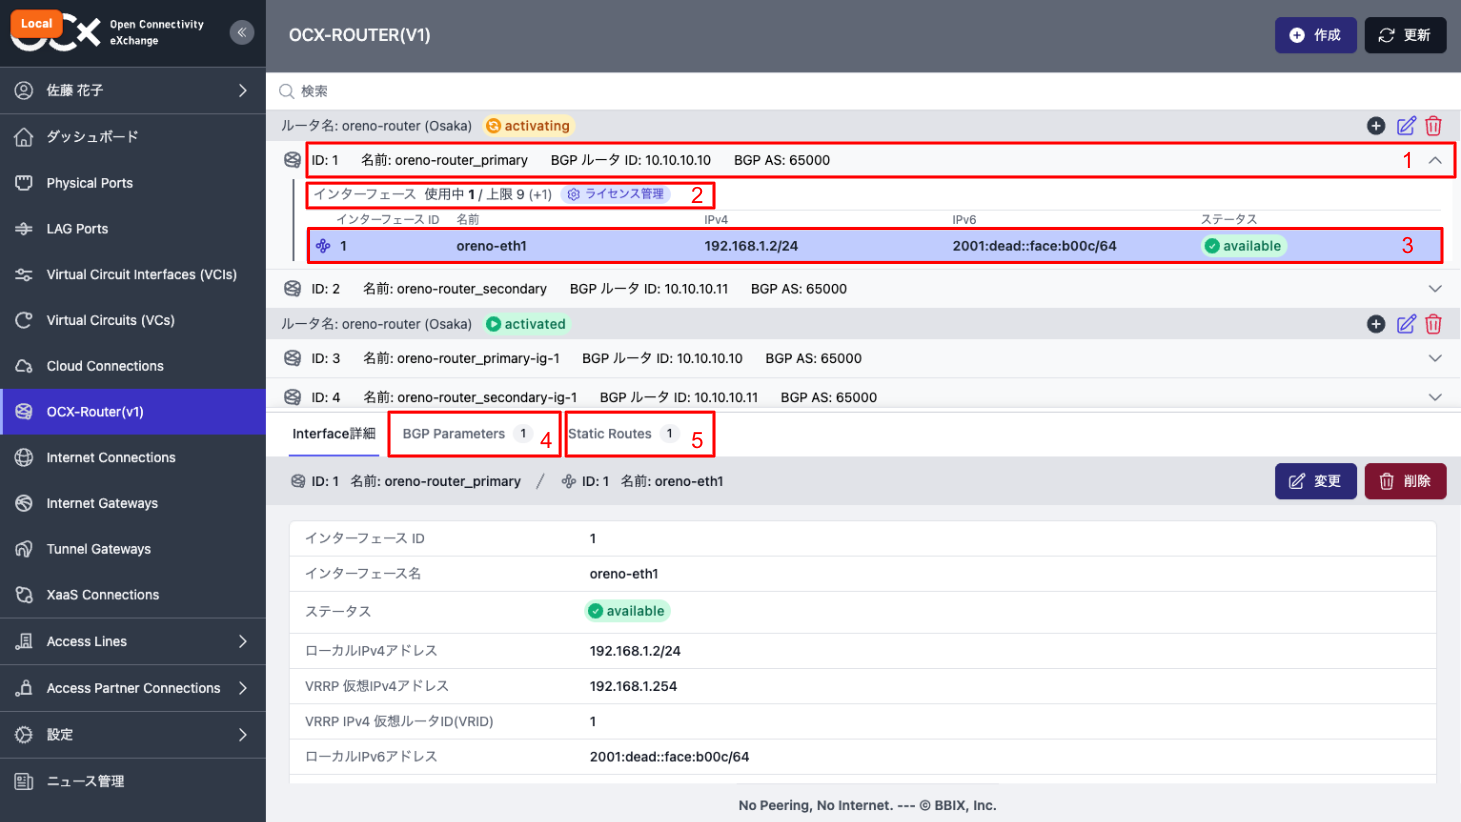Expand the 佐藤 花子 user menu
The height and width of the screenshot is (822, 1461).
click(242, 91)
